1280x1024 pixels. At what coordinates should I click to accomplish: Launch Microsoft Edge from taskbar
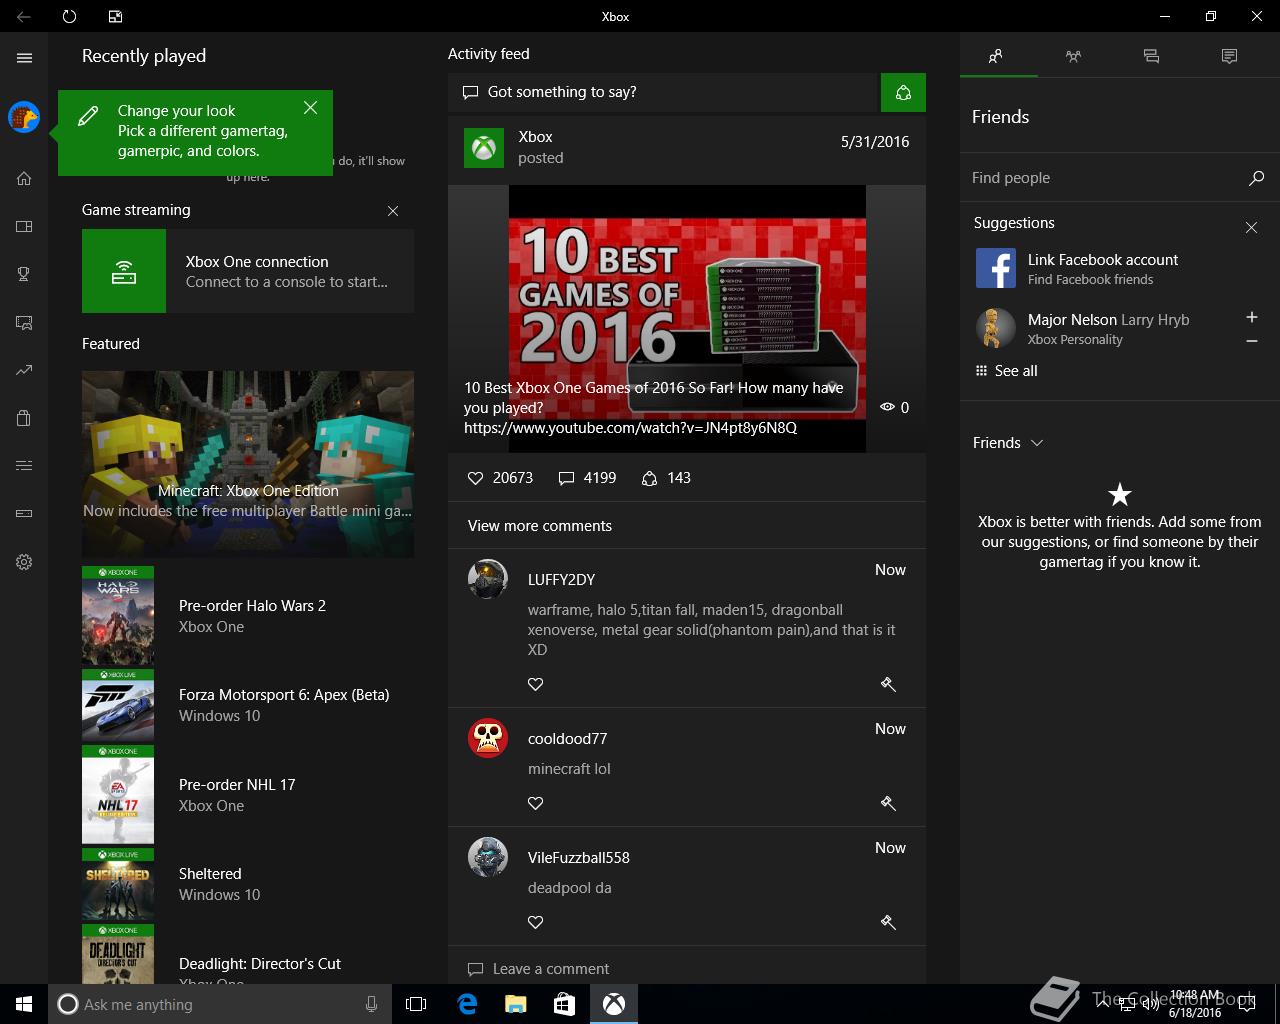[x=466, y=1004]
